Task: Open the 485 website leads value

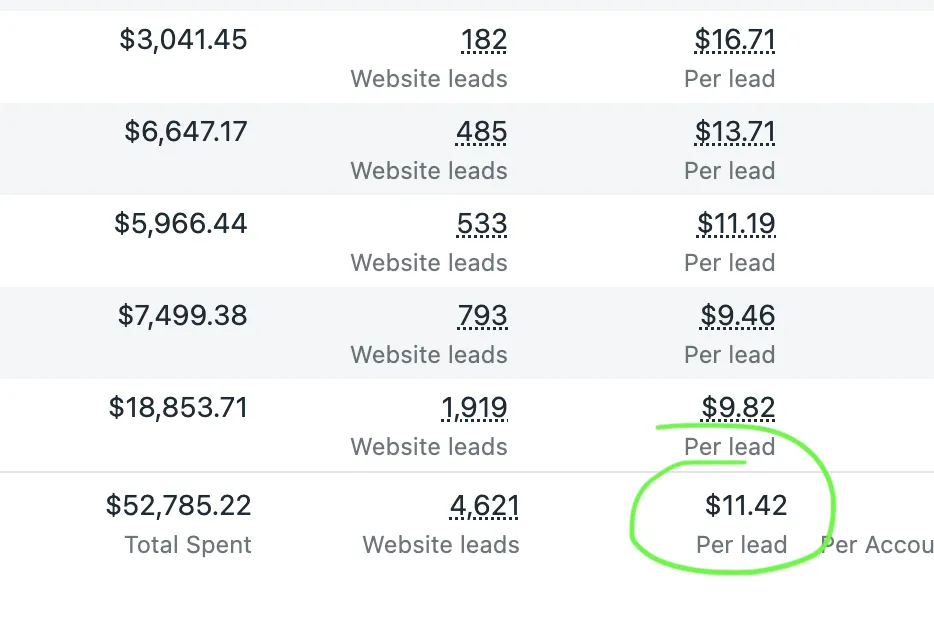Action: click(481, 132)
